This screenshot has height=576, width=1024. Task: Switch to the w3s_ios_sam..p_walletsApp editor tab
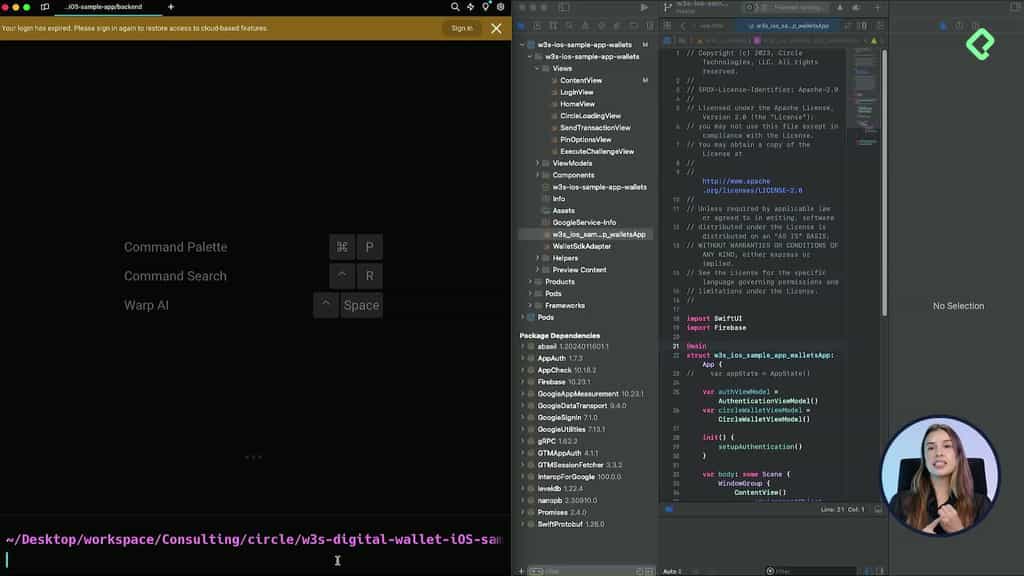(x=790, y=26)
